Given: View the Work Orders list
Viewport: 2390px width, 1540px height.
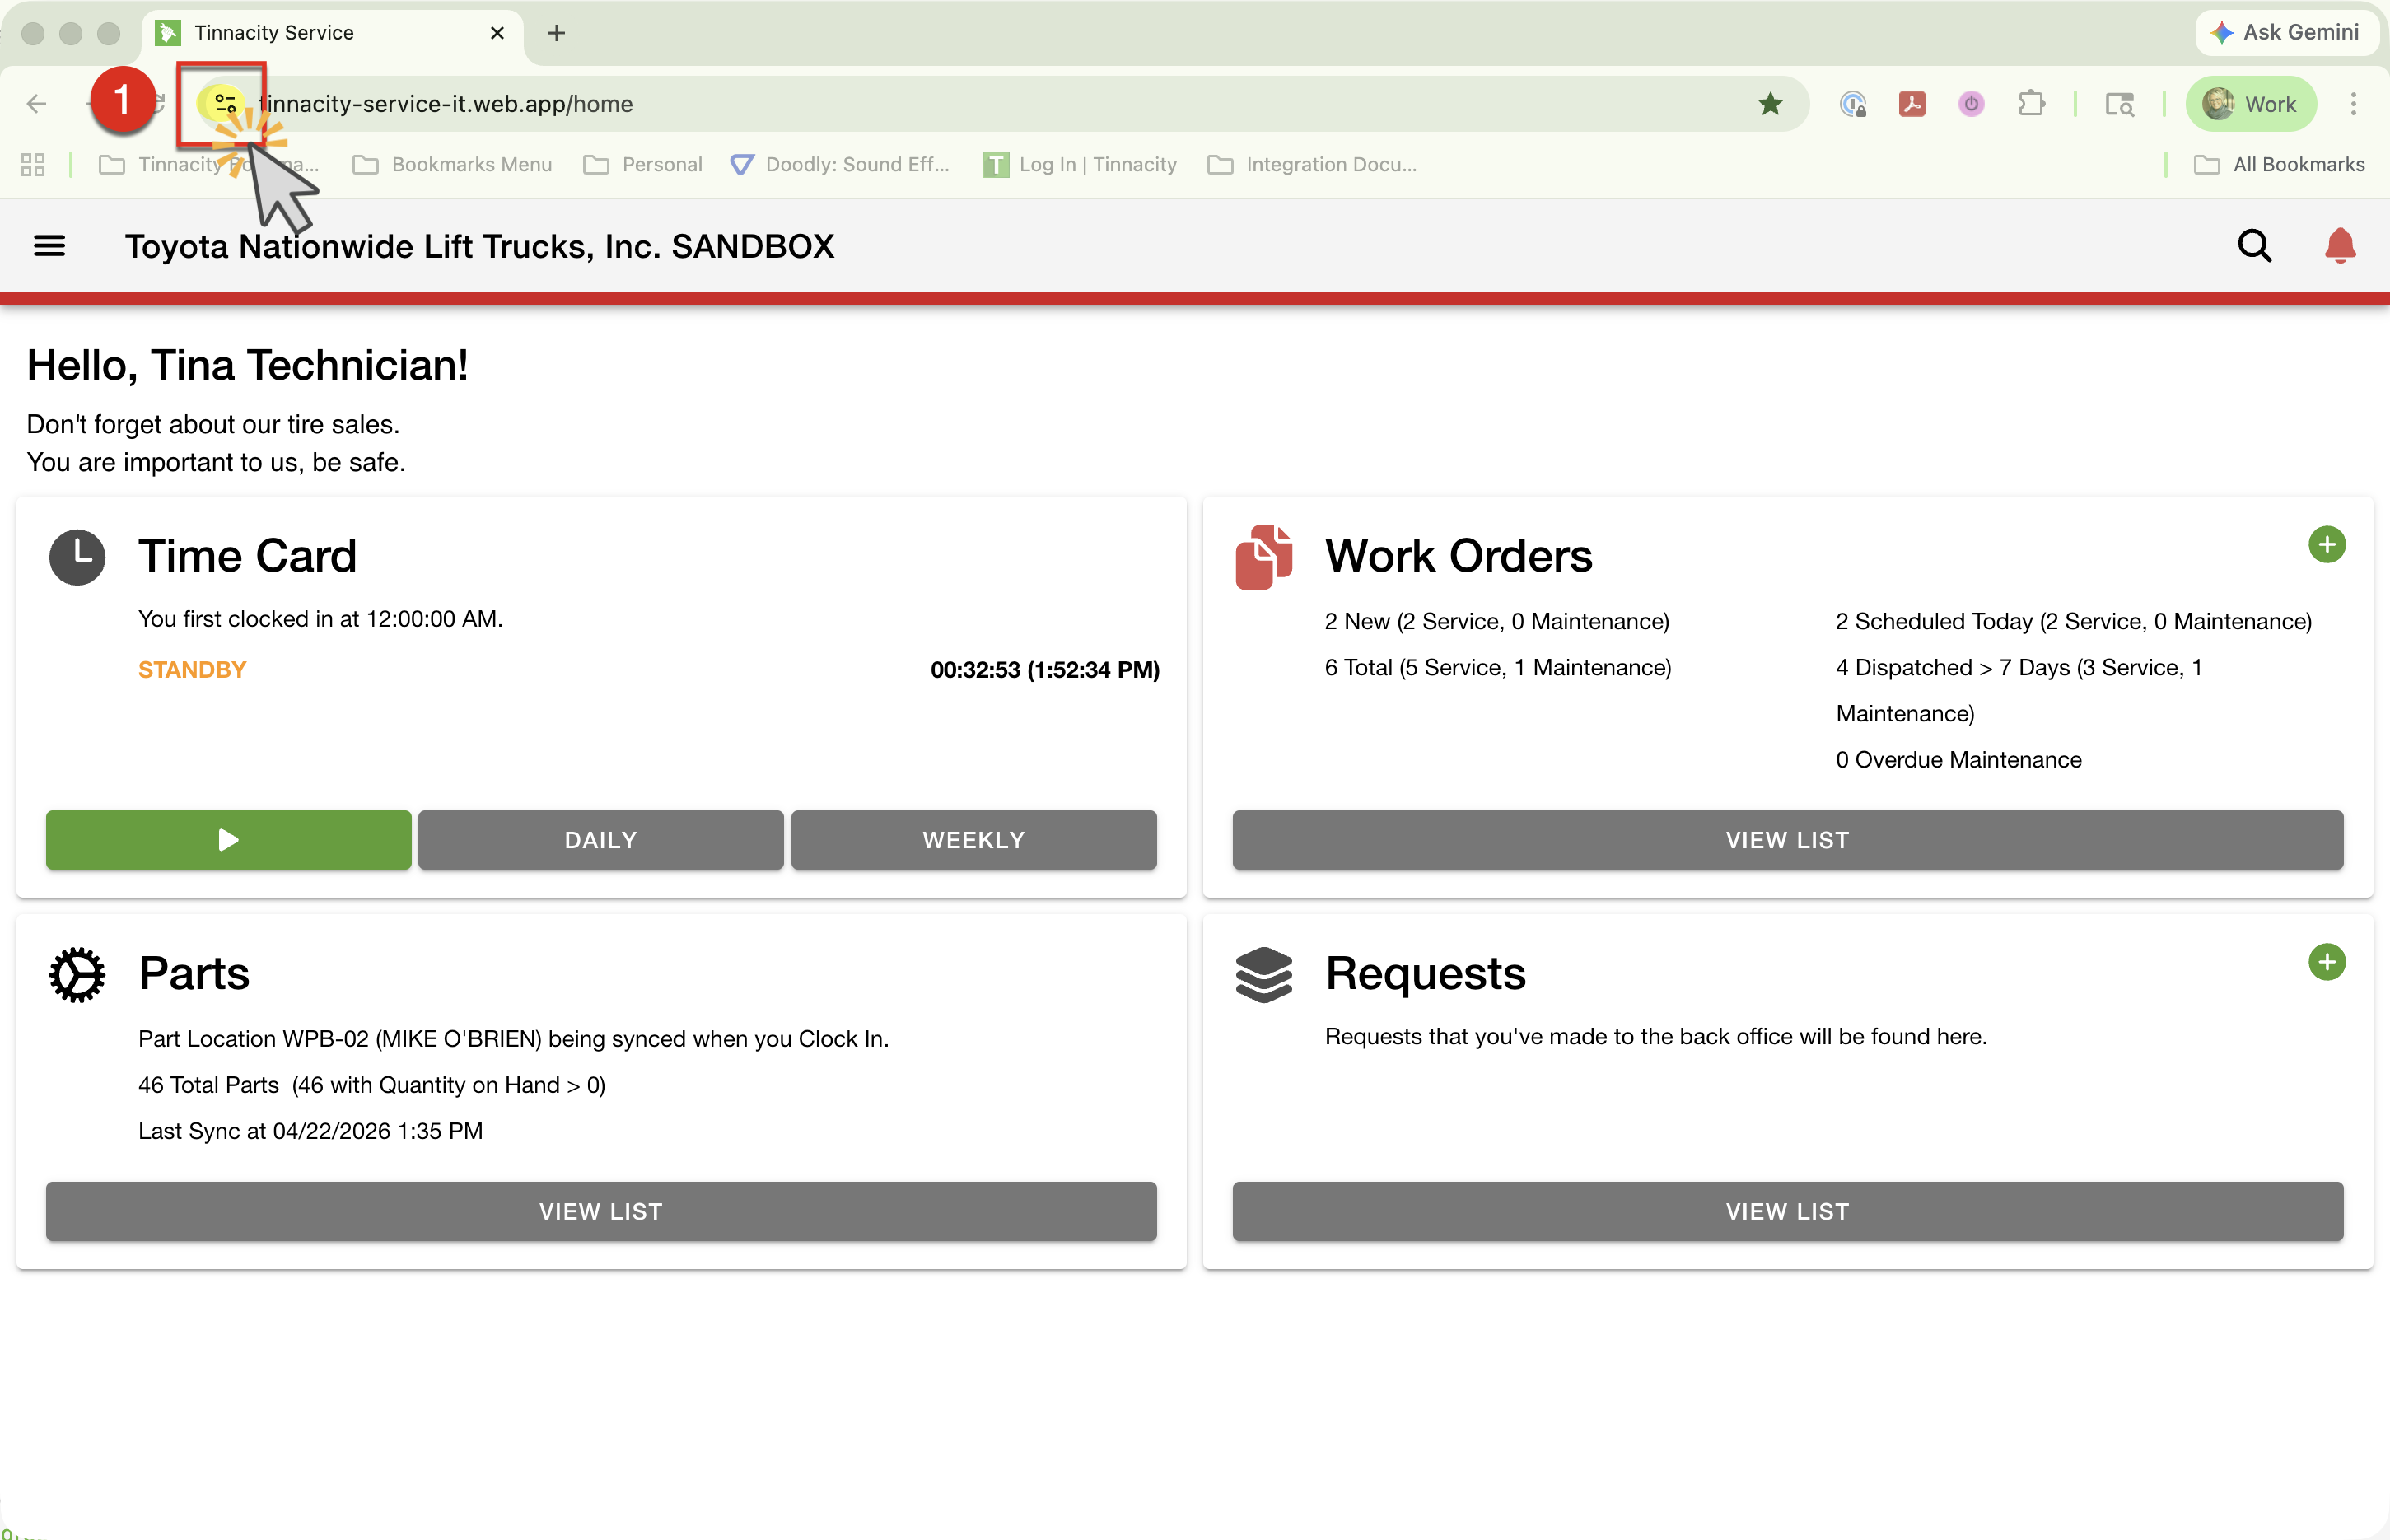Looking at the screenshot, I should tap(1787, 840).
